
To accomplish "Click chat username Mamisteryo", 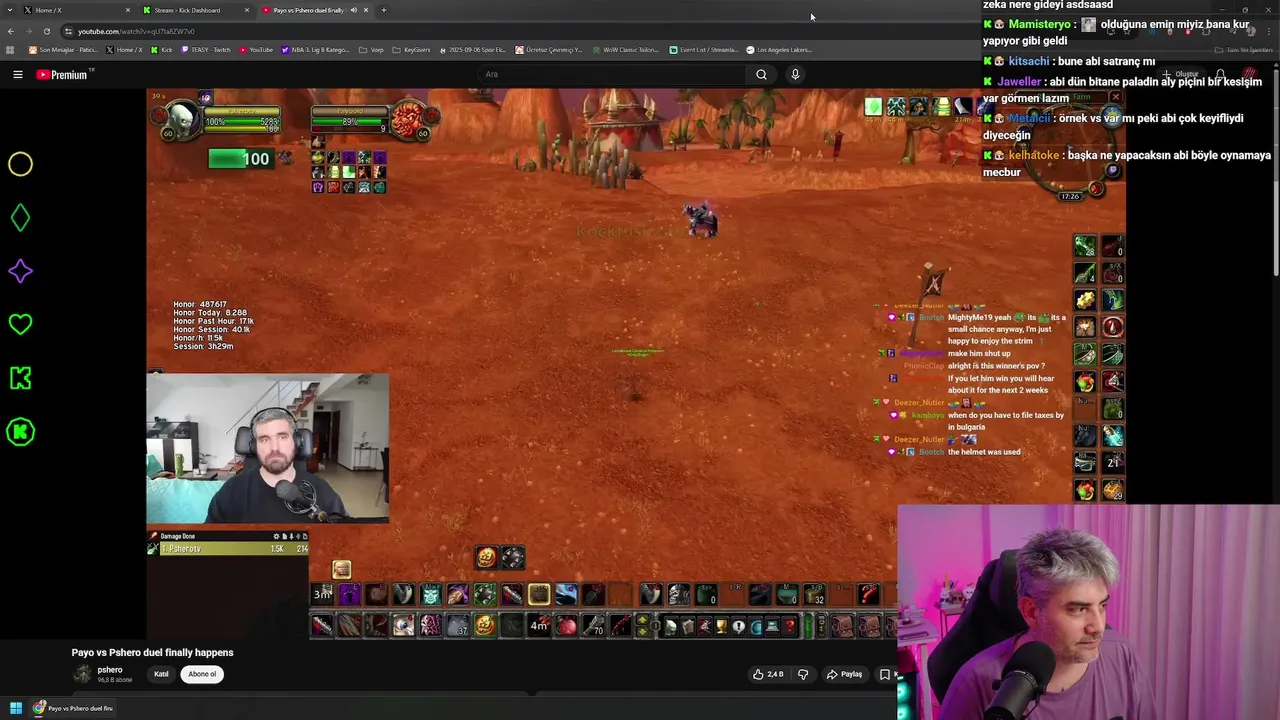I will click(1040, 24).
